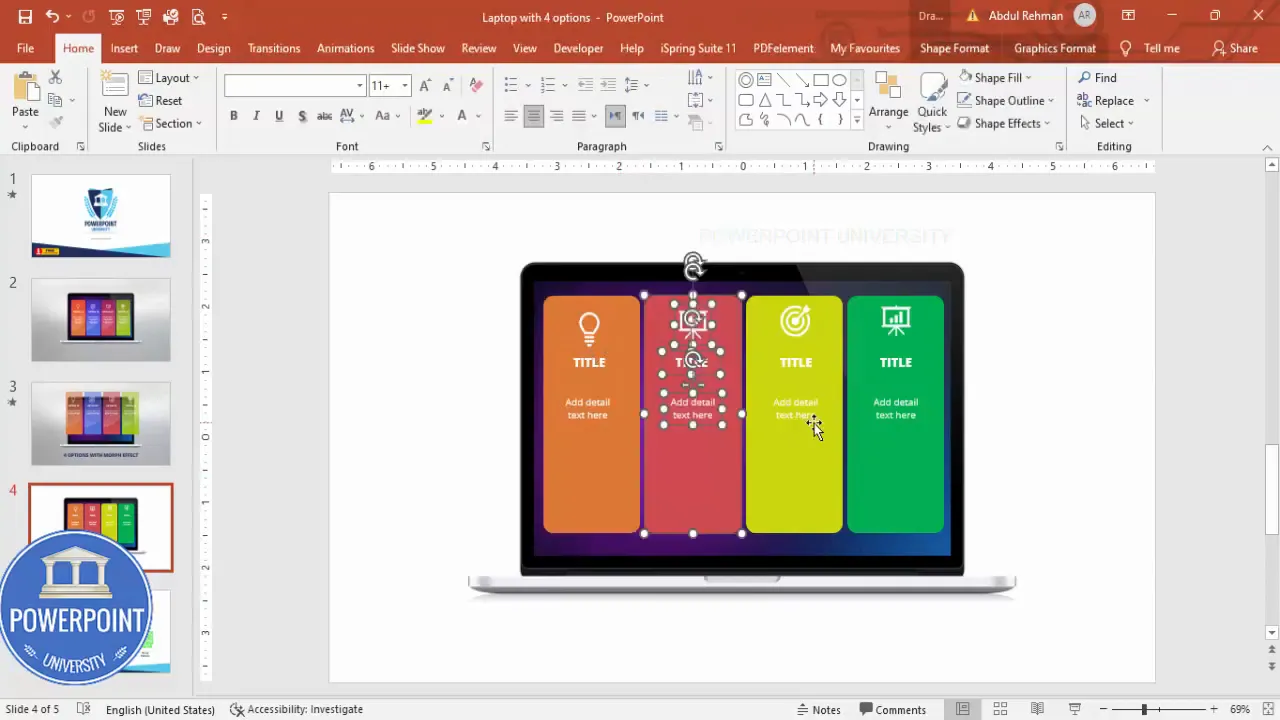Expand the shapes gallery More arrow
1280x720 pixels.
click(x=856, y=120)
